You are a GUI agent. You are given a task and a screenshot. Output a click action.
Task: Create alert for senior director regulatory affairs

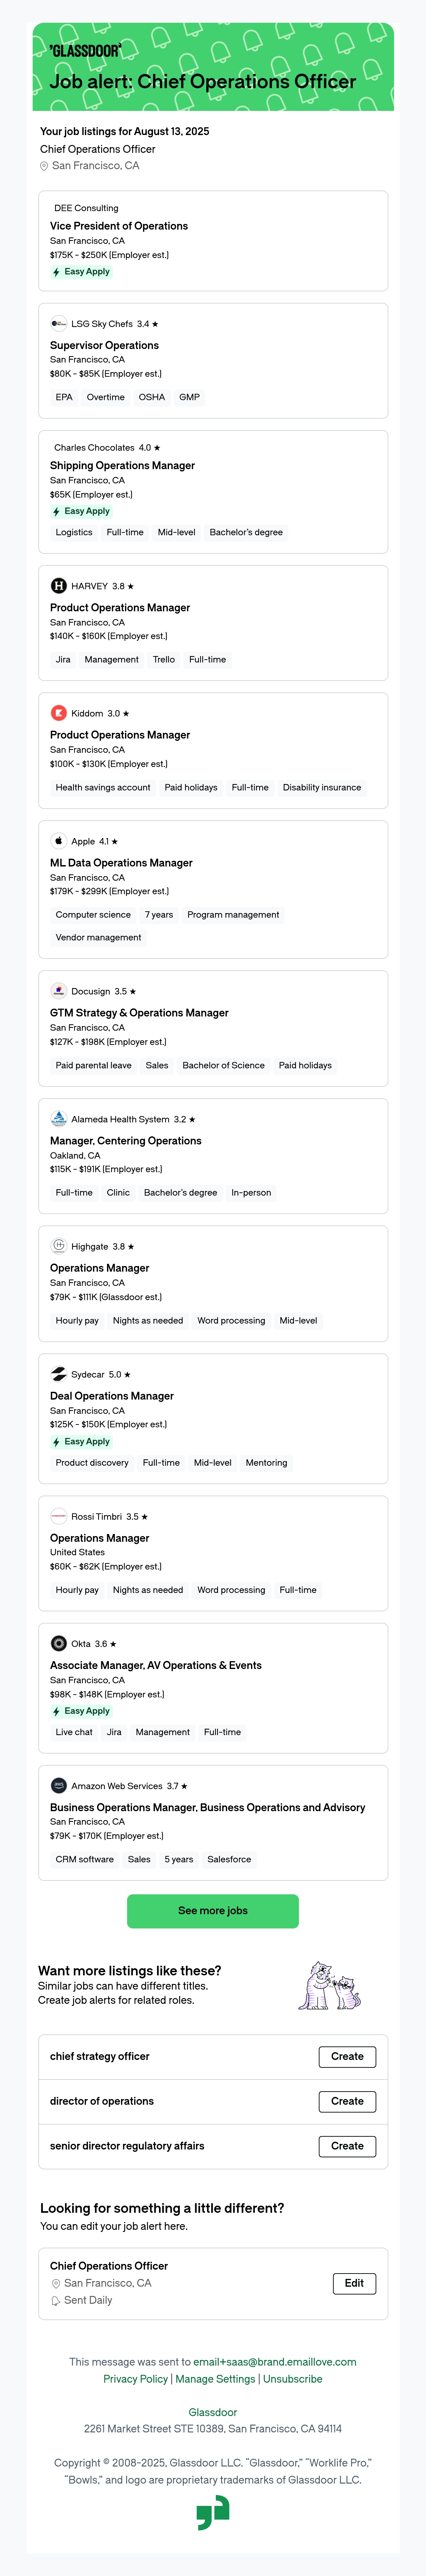(347, 2146)
